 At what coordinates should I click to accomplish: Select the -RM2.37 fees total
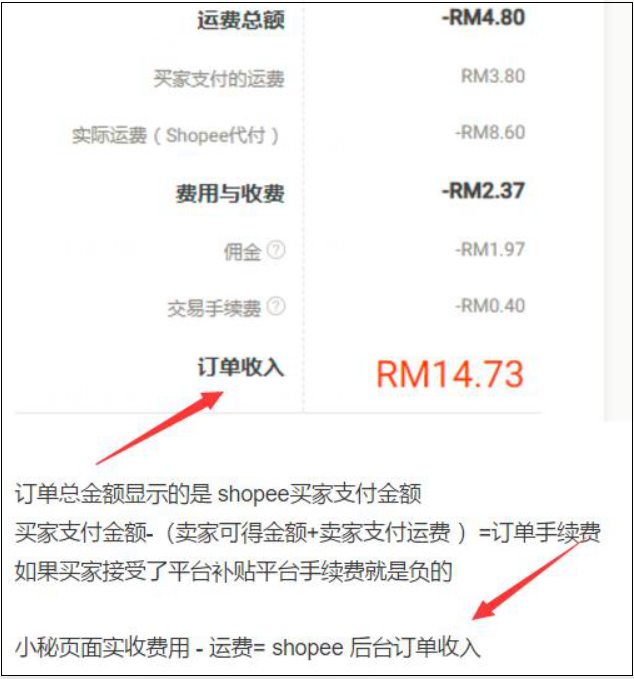(x=483, y=191)
